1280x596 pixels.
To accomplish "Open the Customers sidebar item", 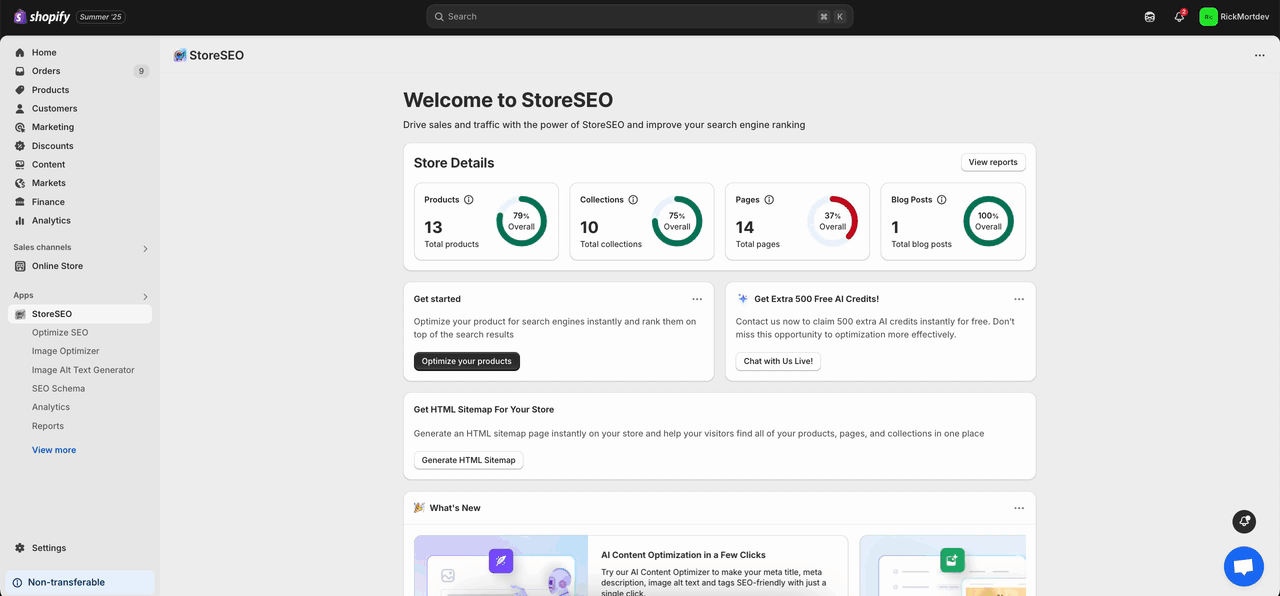I will [x=80, y=109].
